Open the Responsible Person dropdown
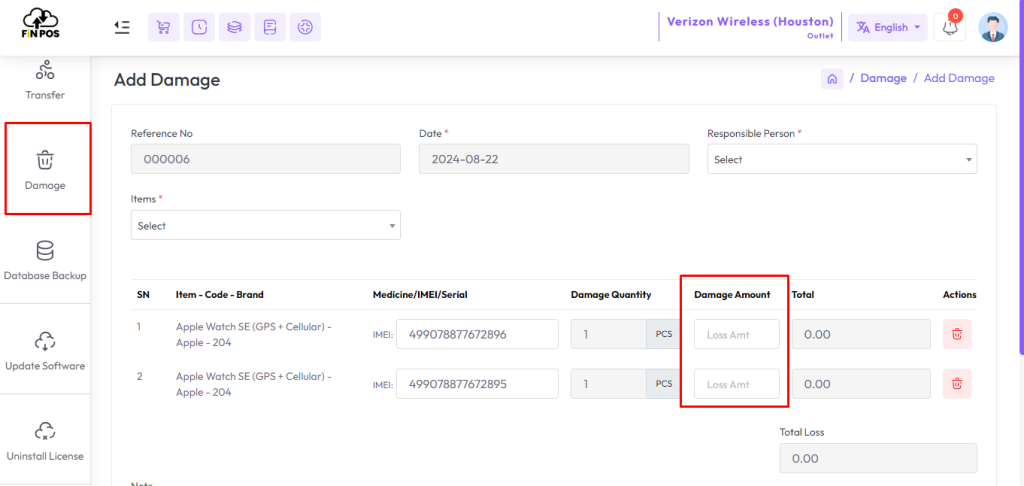Viewport: 1024px width, 486px height. [842, 159]
